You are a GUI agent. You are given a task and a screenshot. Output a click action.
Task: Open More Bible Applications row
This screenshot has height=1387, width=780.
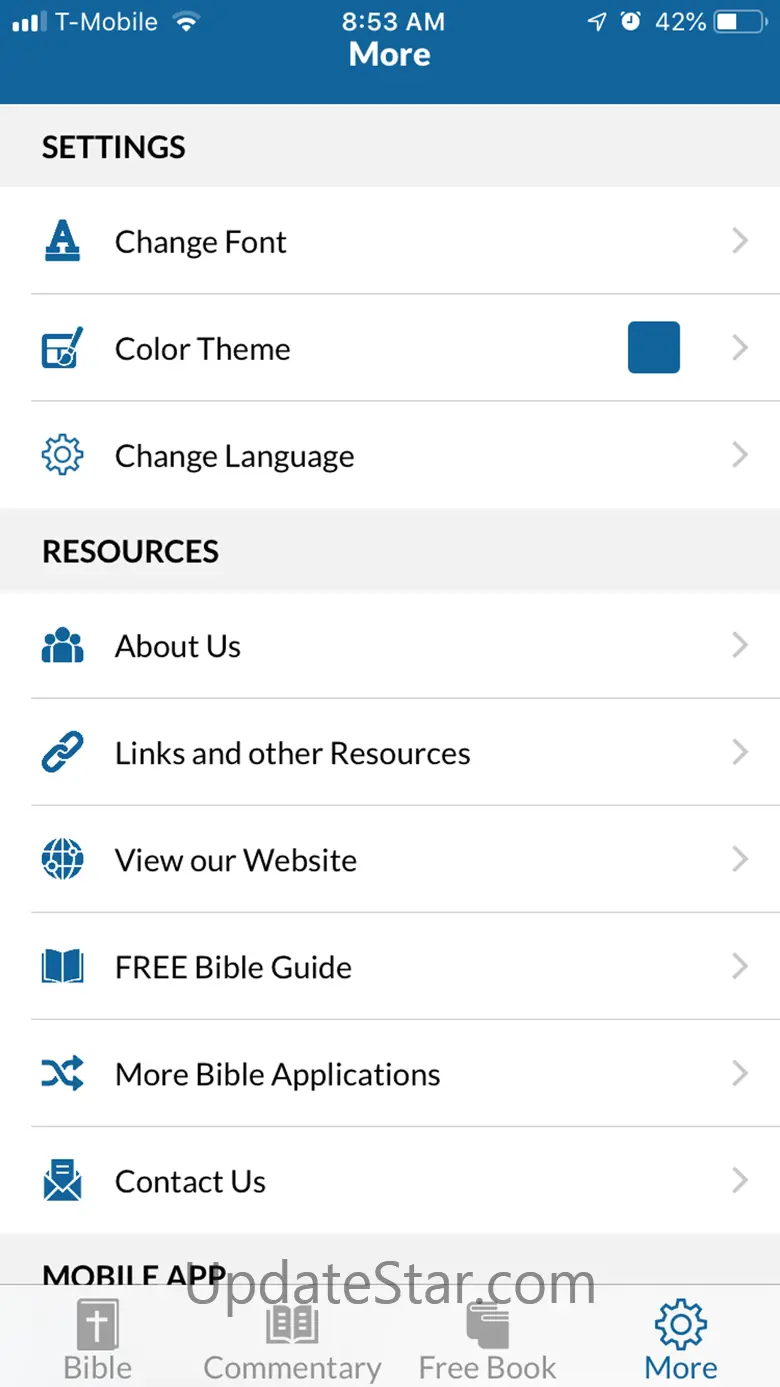pos(277,1074)
